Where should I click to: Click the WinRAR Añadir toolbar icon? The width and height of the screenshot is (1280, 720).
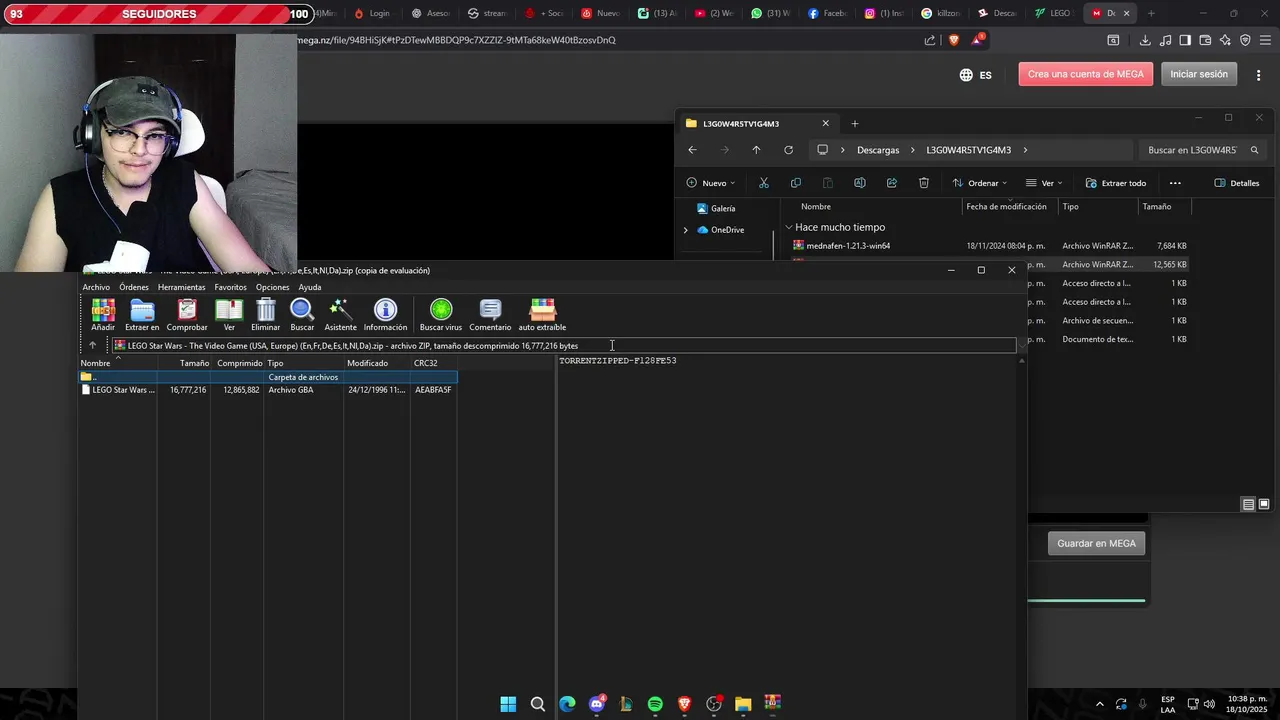pos(103,315)
